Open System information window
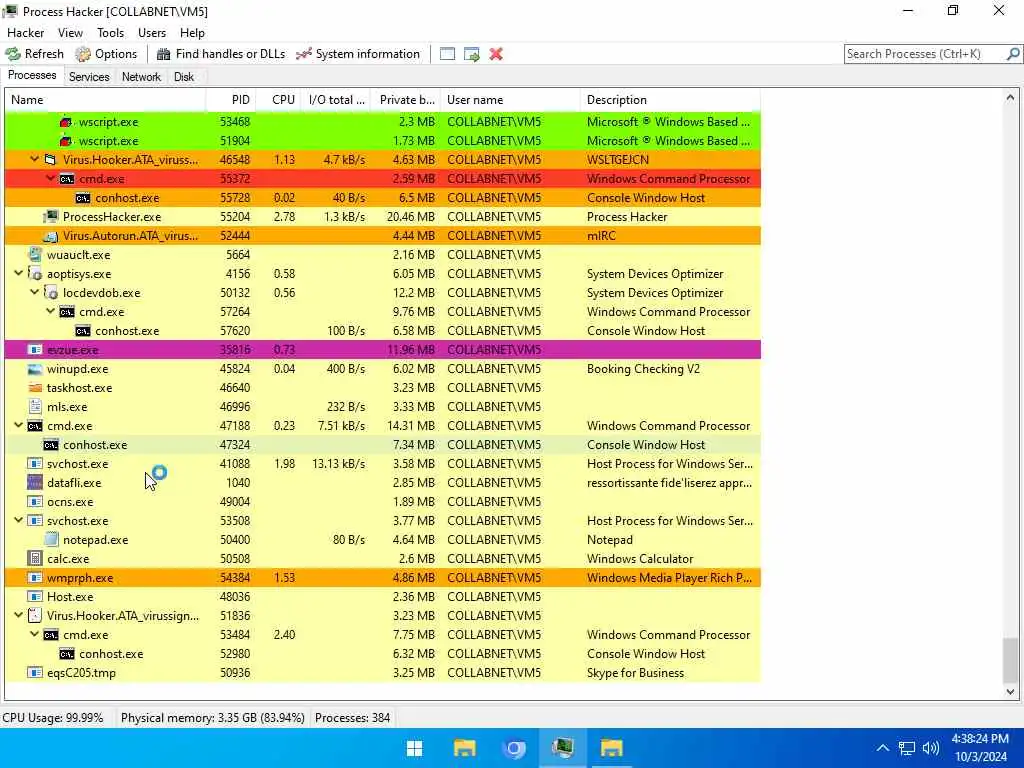The width and height of the screenshot is (1024, 768). pos(357,54)
